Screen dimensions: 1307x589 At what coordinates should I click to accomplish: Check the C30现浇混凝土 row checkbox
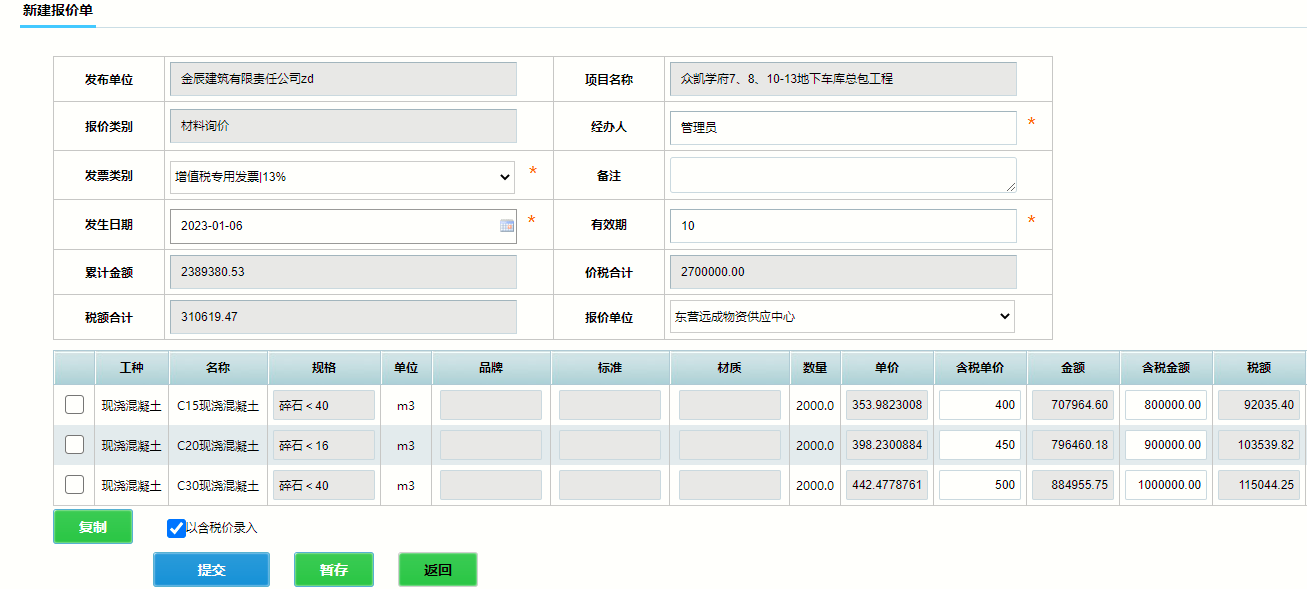tap(74, 485)
